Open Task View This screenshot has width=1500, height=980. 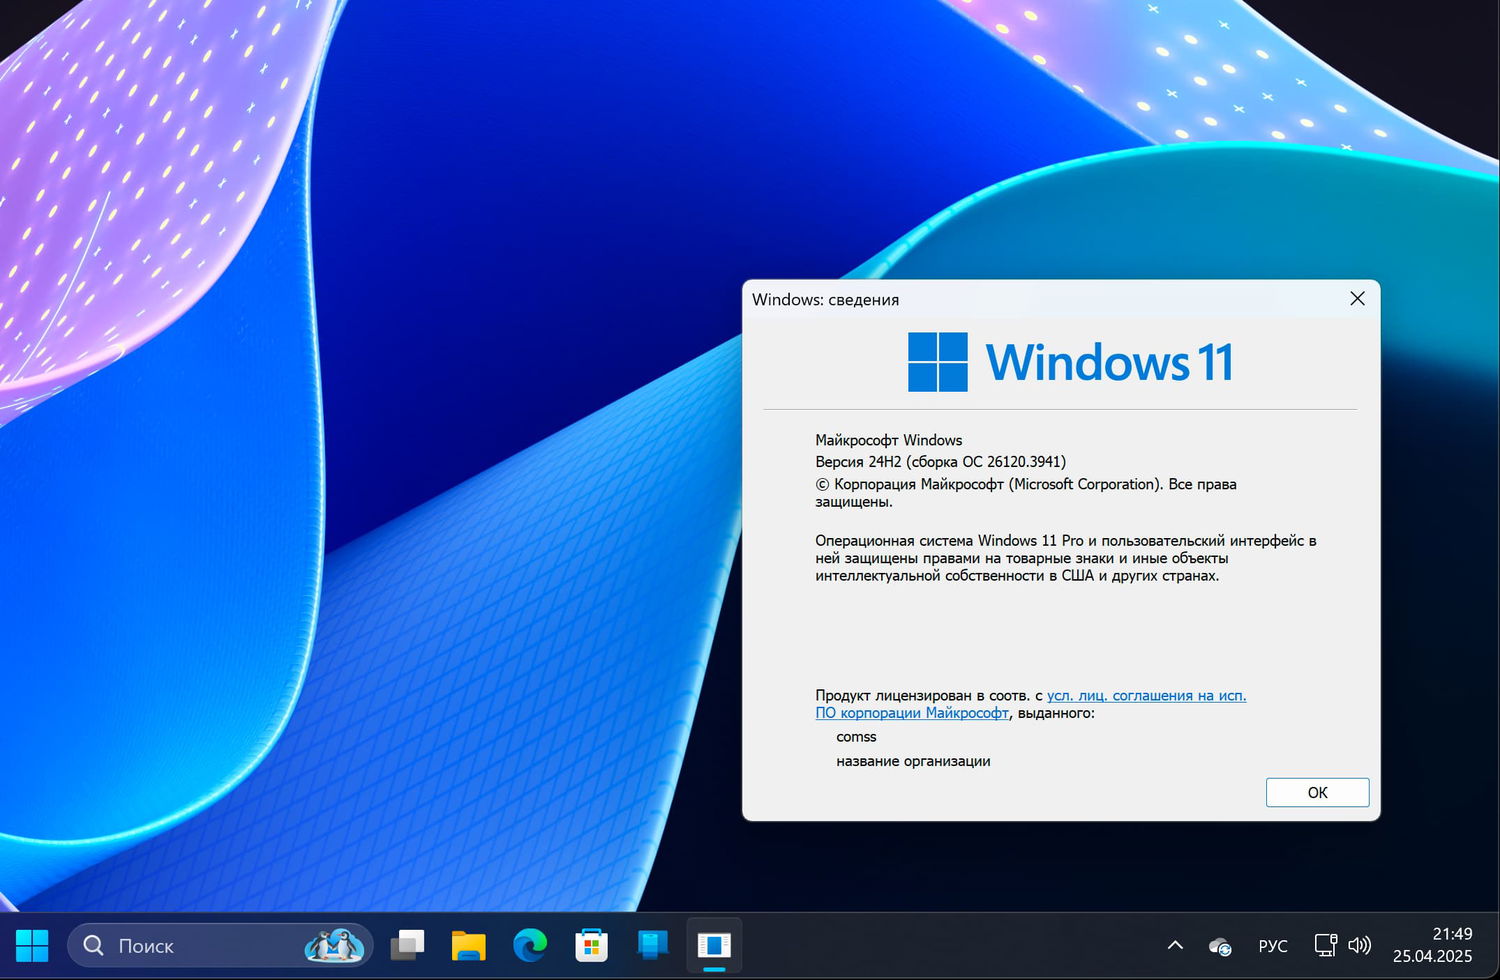408,945
